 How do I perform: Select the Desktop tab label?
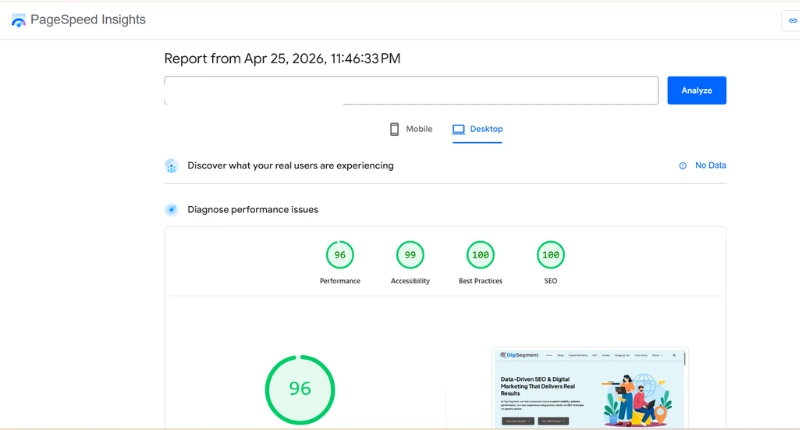(487, 129)
